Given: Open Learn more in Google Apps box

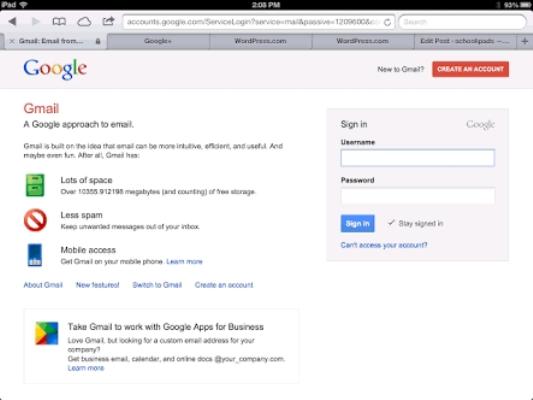Looking at the screenshot, I should click(86, 368).
